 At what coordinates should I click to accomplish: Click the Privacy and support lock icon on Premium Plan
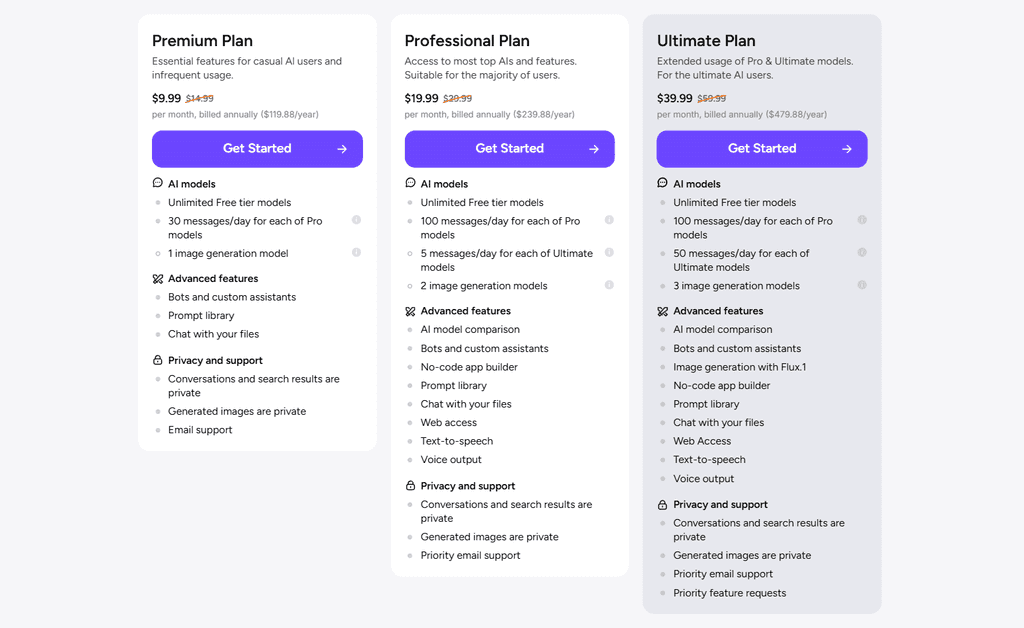(x=158, y=360)
